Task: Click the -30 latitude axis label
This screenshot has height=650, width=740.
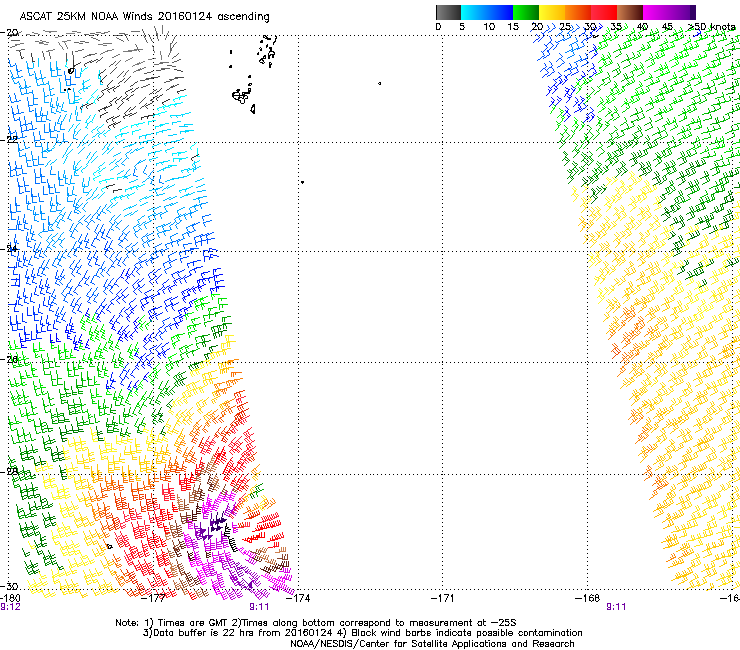Action: 9,586
